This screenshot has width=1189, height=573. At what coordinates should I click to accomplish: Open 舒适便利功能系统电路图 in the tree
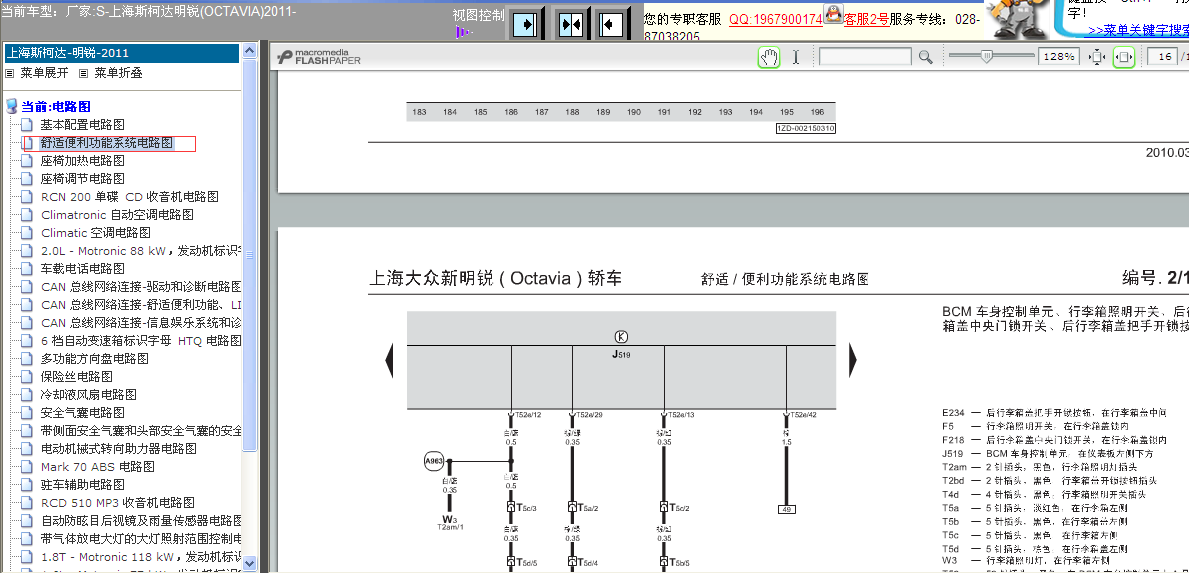point(107,142)
